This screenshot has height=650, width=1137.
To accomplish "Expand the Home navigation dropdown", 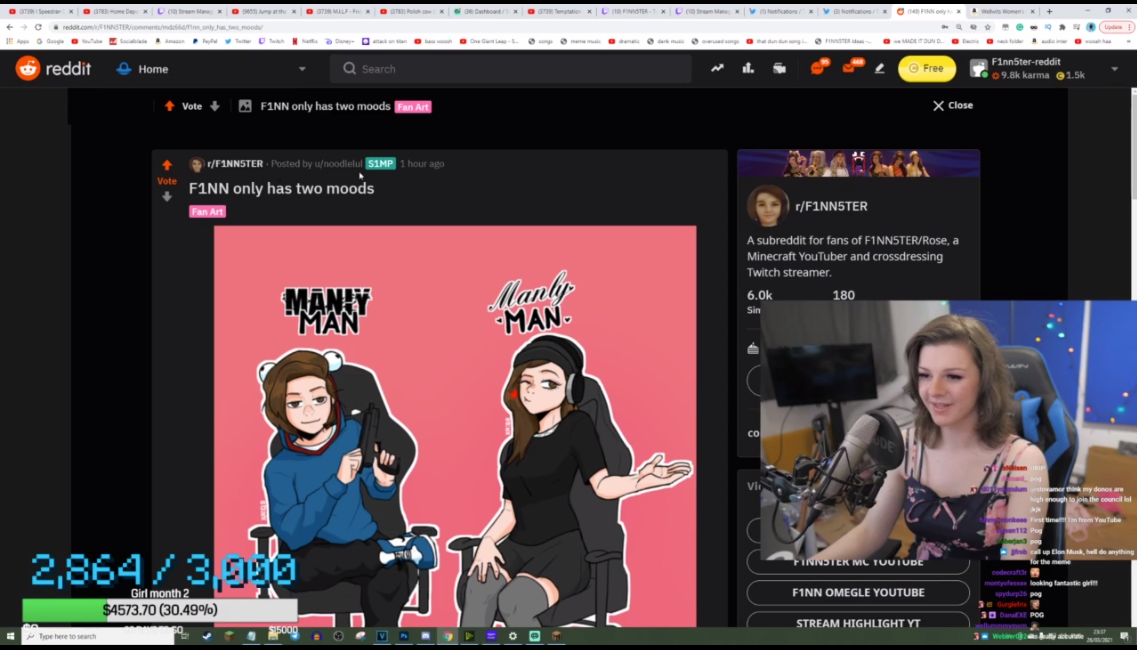I will tap(302, 69).
